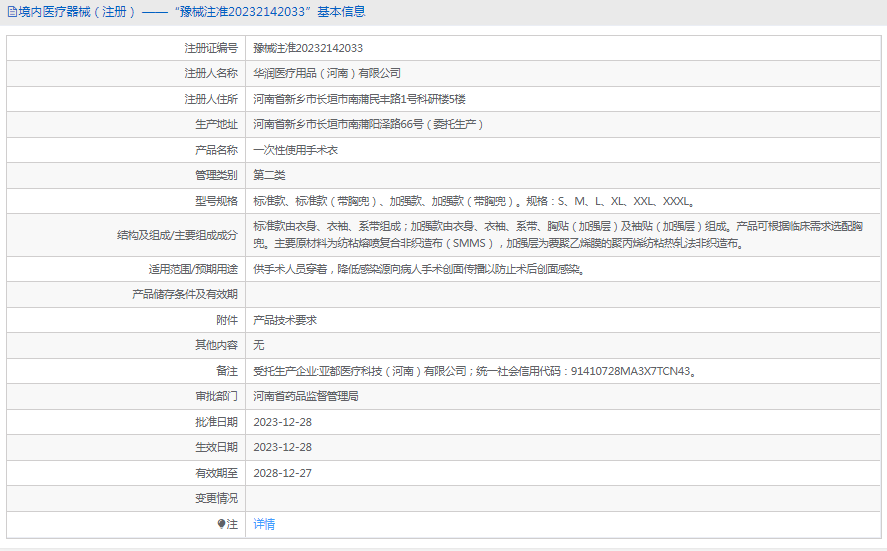Select structure description starting 标准款由衣身
Viewport: 887px width, 551px height.
558,235
